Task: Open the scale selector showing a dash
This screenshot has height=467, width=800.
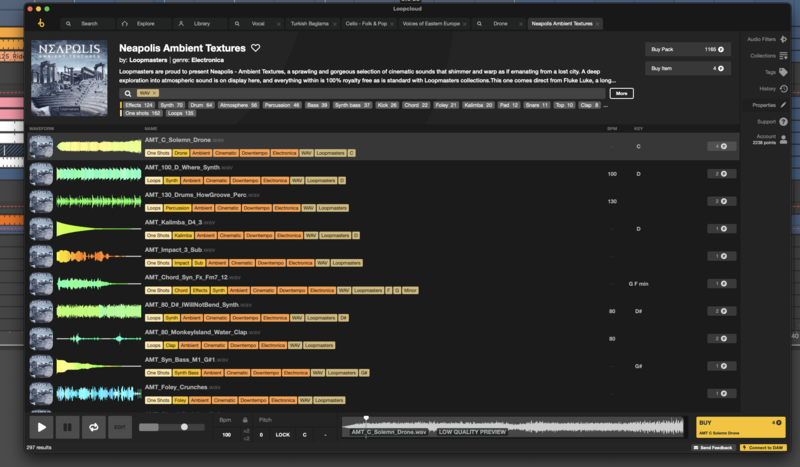Action: tap(326, 435)
